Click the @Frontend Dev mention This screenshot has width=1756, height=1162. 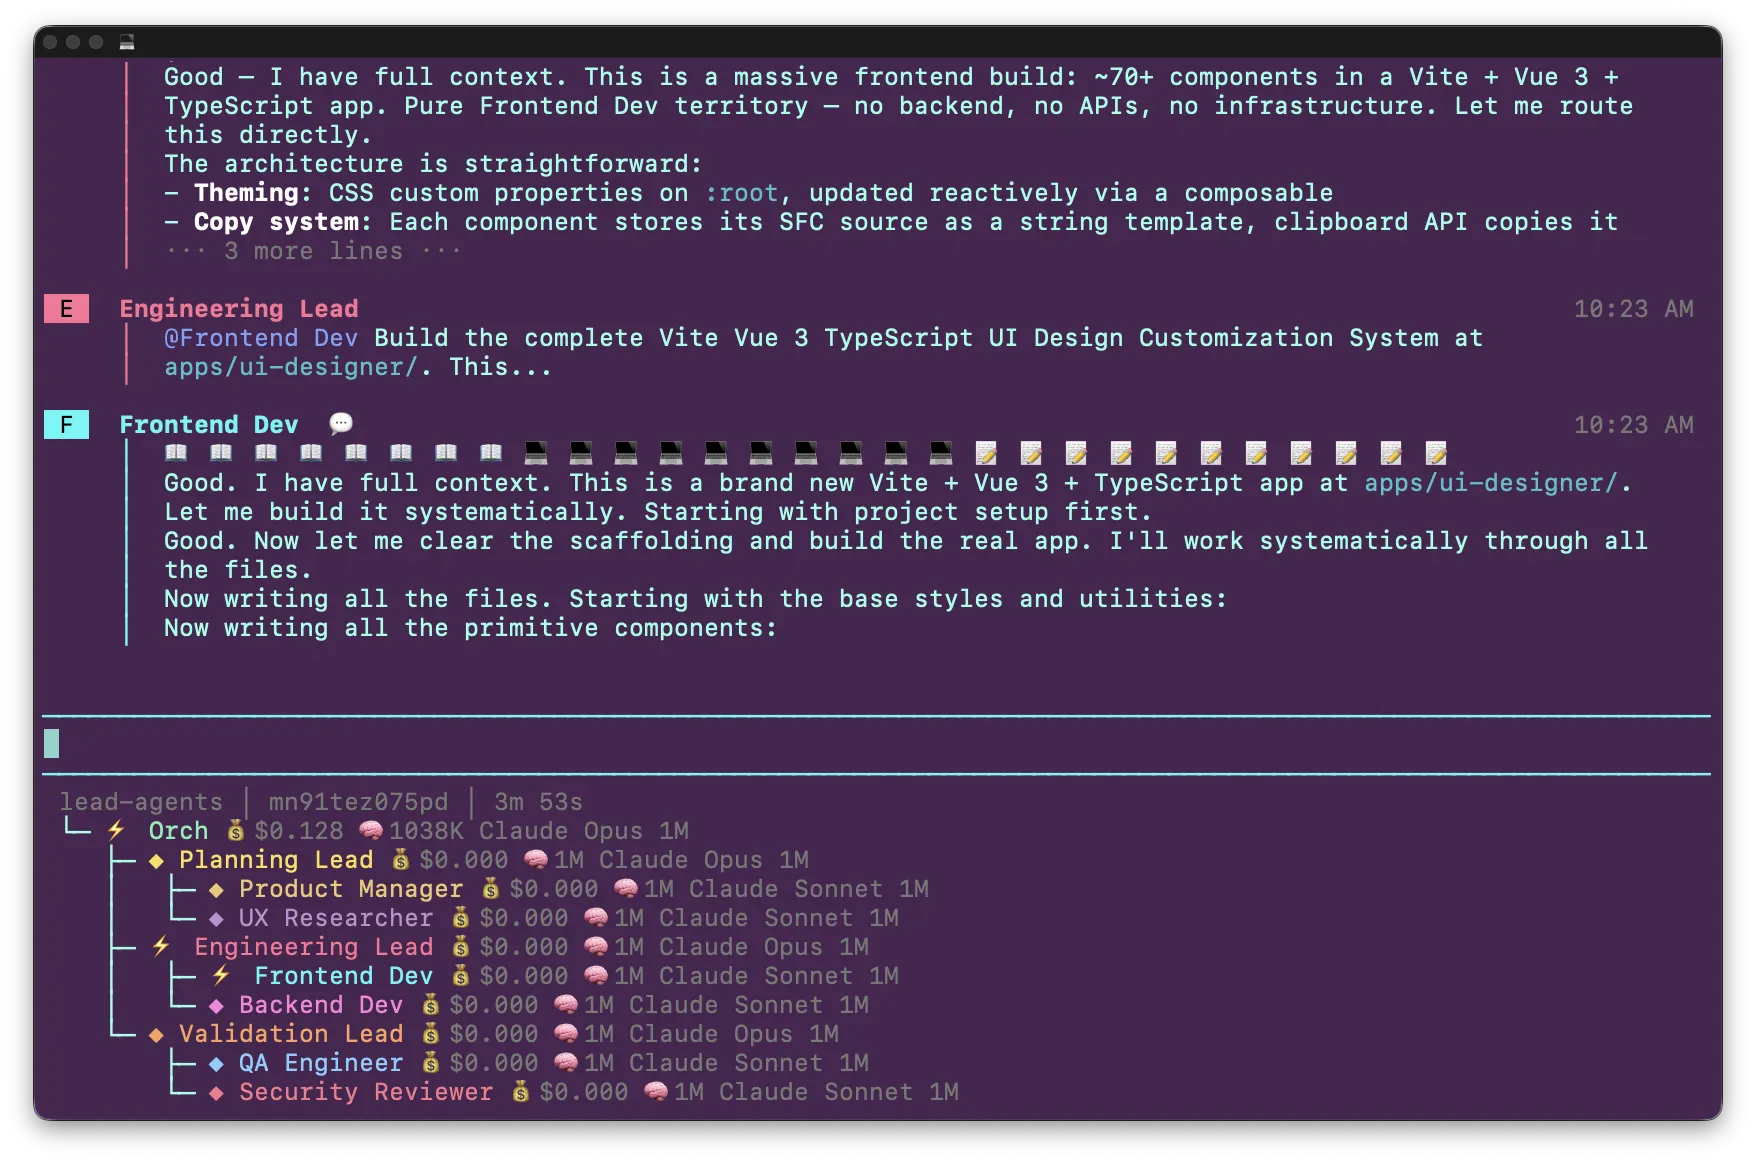[260, 338]
